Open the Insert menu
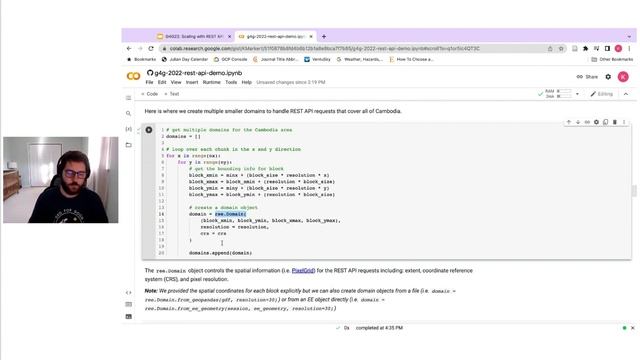Screen dimensions: 640x360 click(x=192, y=82)
